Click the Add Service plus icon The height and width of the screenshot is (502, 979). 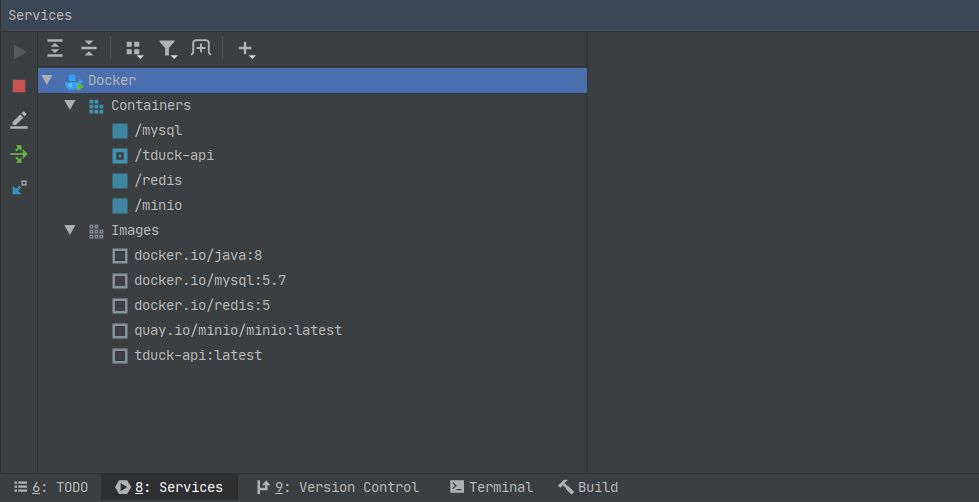tap(246, 48)
